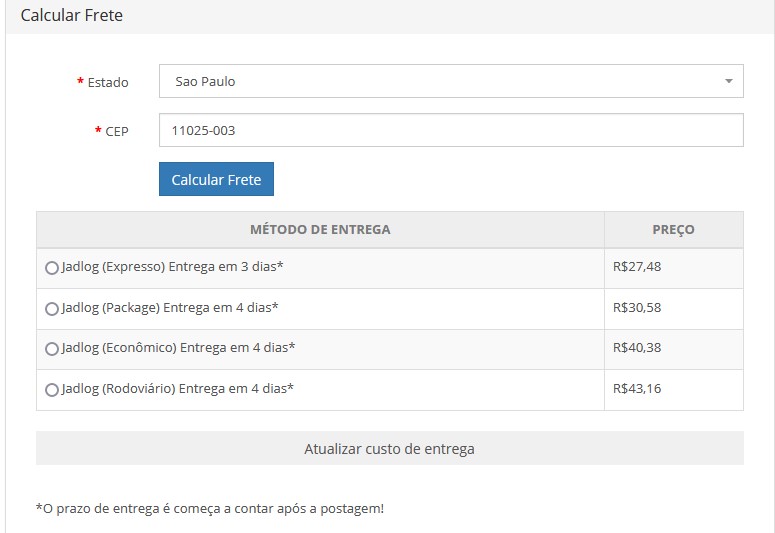Open the Estado dropdown showing Sao Paulo

pyautogui.click(x=451, y=81)
